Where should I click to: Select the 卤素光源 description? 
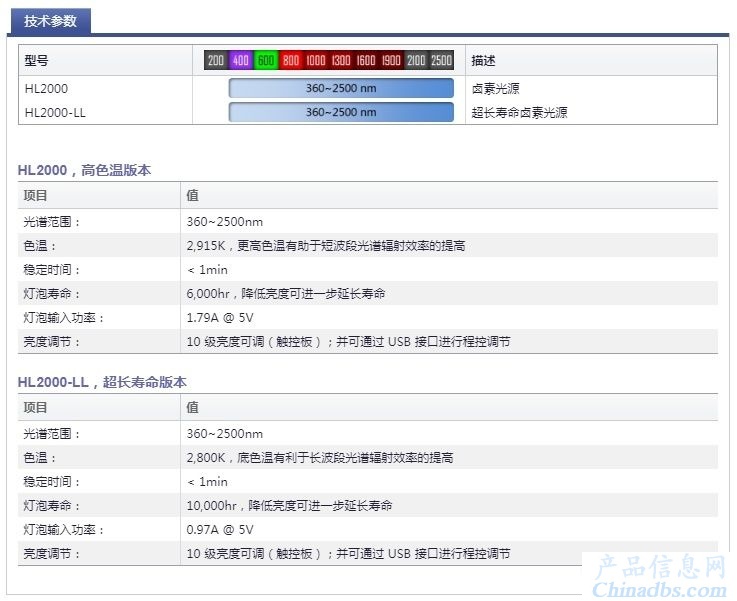(x=495, y=89)
